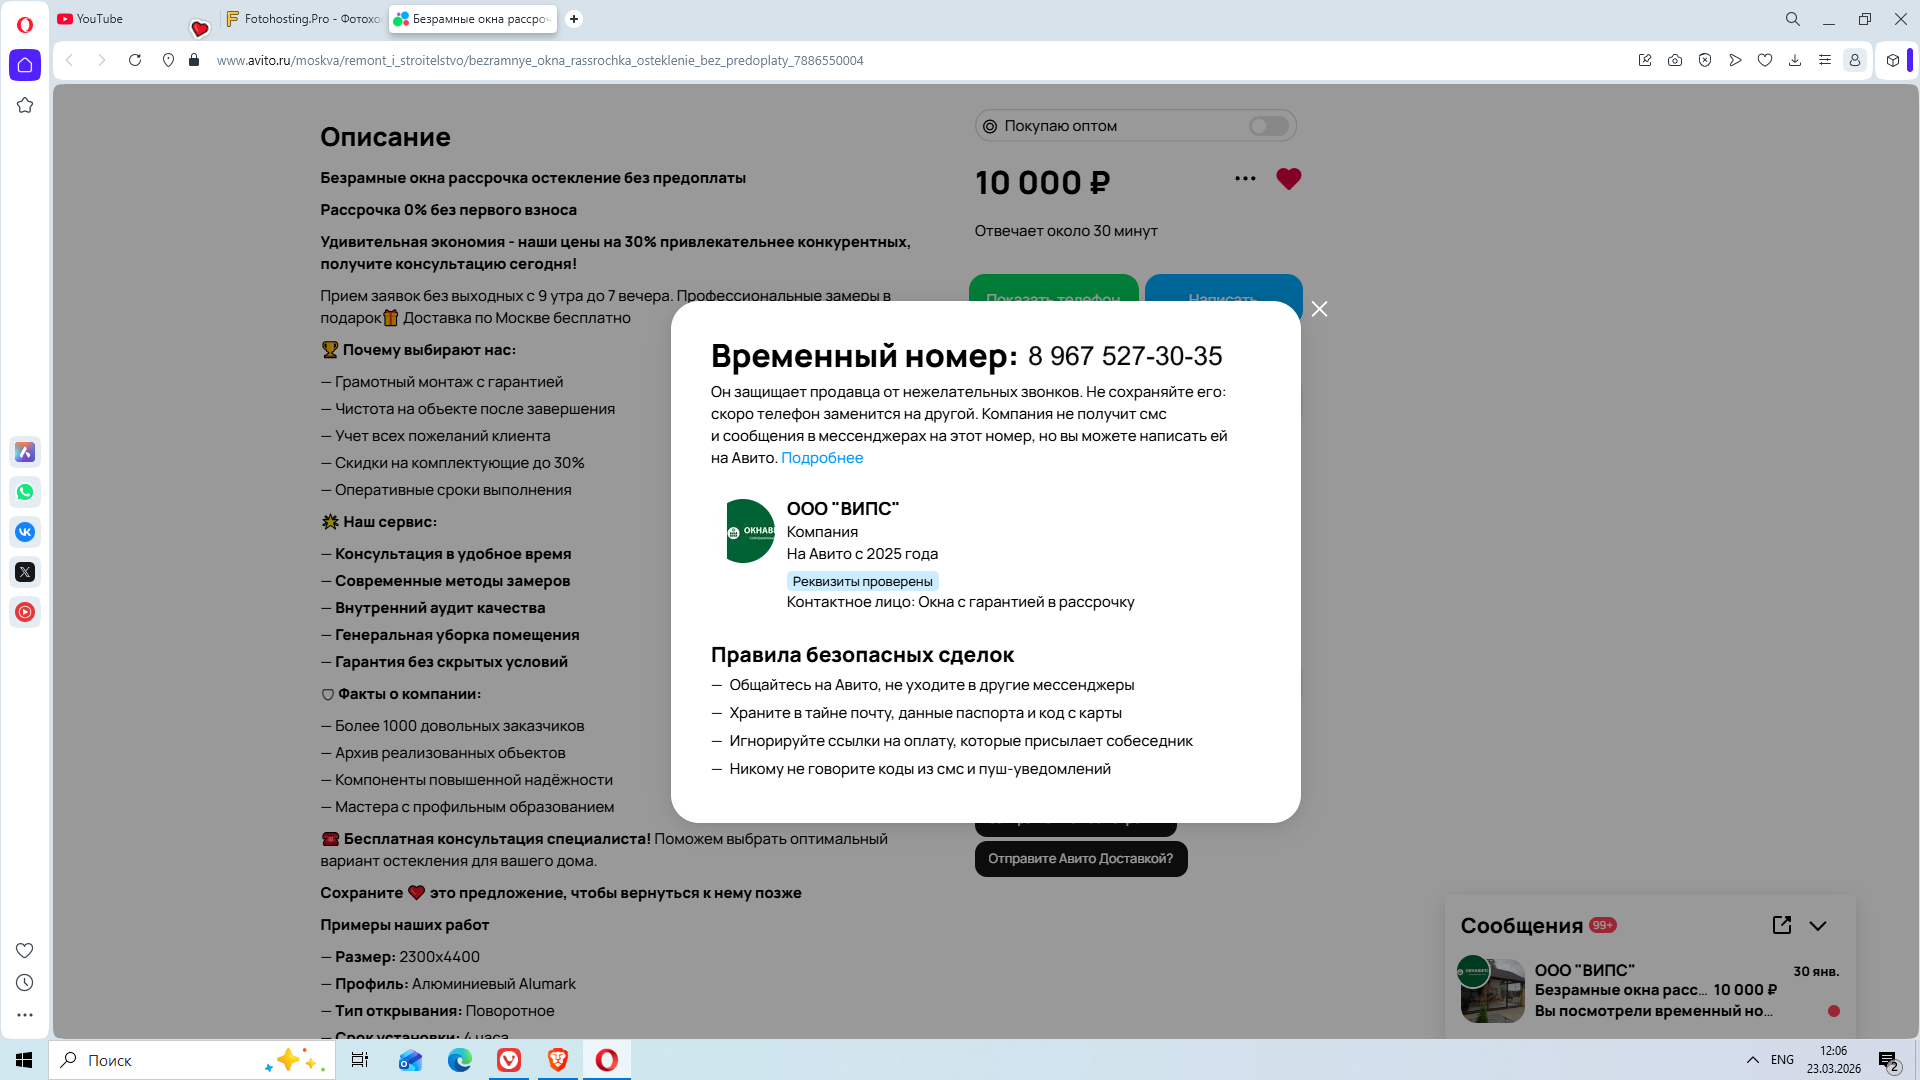The image size is (1920, 1080).
Task: Close the temporary number popup
Action: [x=1319, y=309]
